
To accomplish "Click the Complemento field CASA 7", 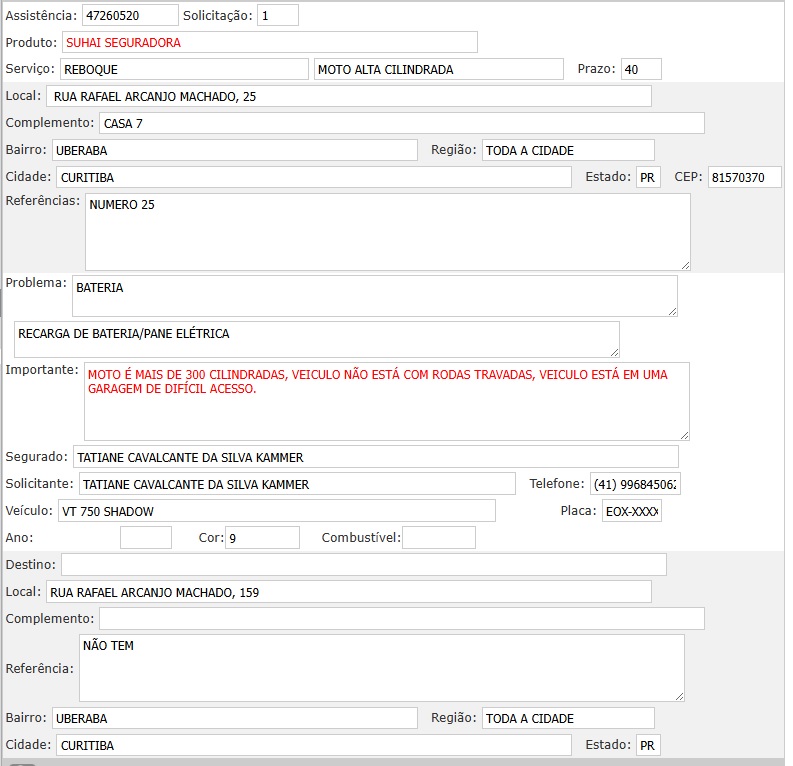I will coord(402,123).
